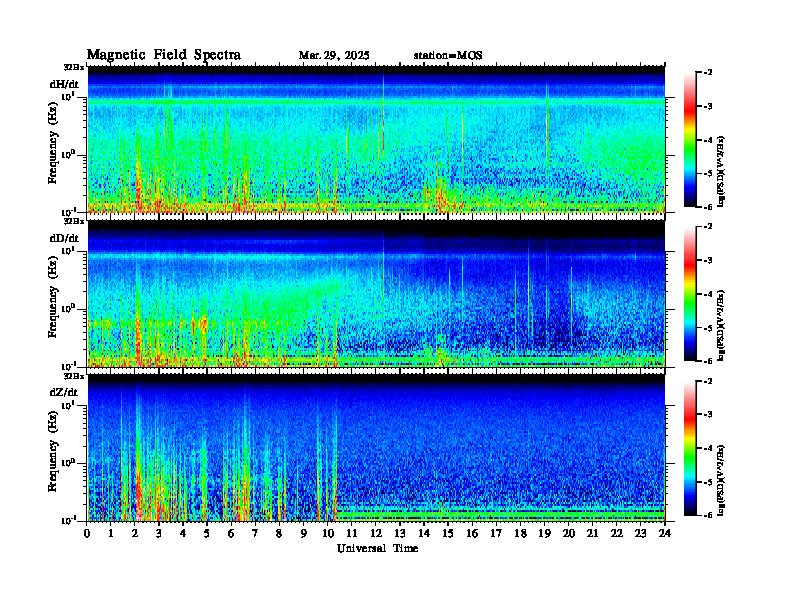Click hour '11' on the time axis
The height and width of the screenshot is (612, 792).
[352, 533]
